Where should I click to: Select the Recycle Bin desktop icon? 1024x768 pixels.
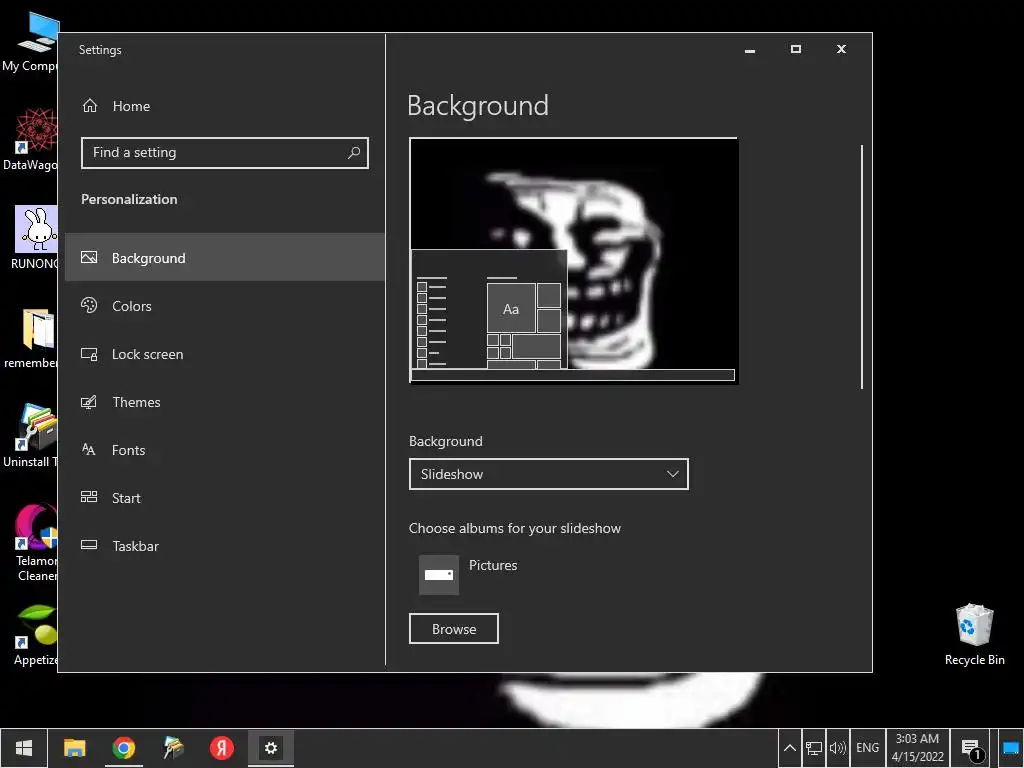click(x=974, y=635)
